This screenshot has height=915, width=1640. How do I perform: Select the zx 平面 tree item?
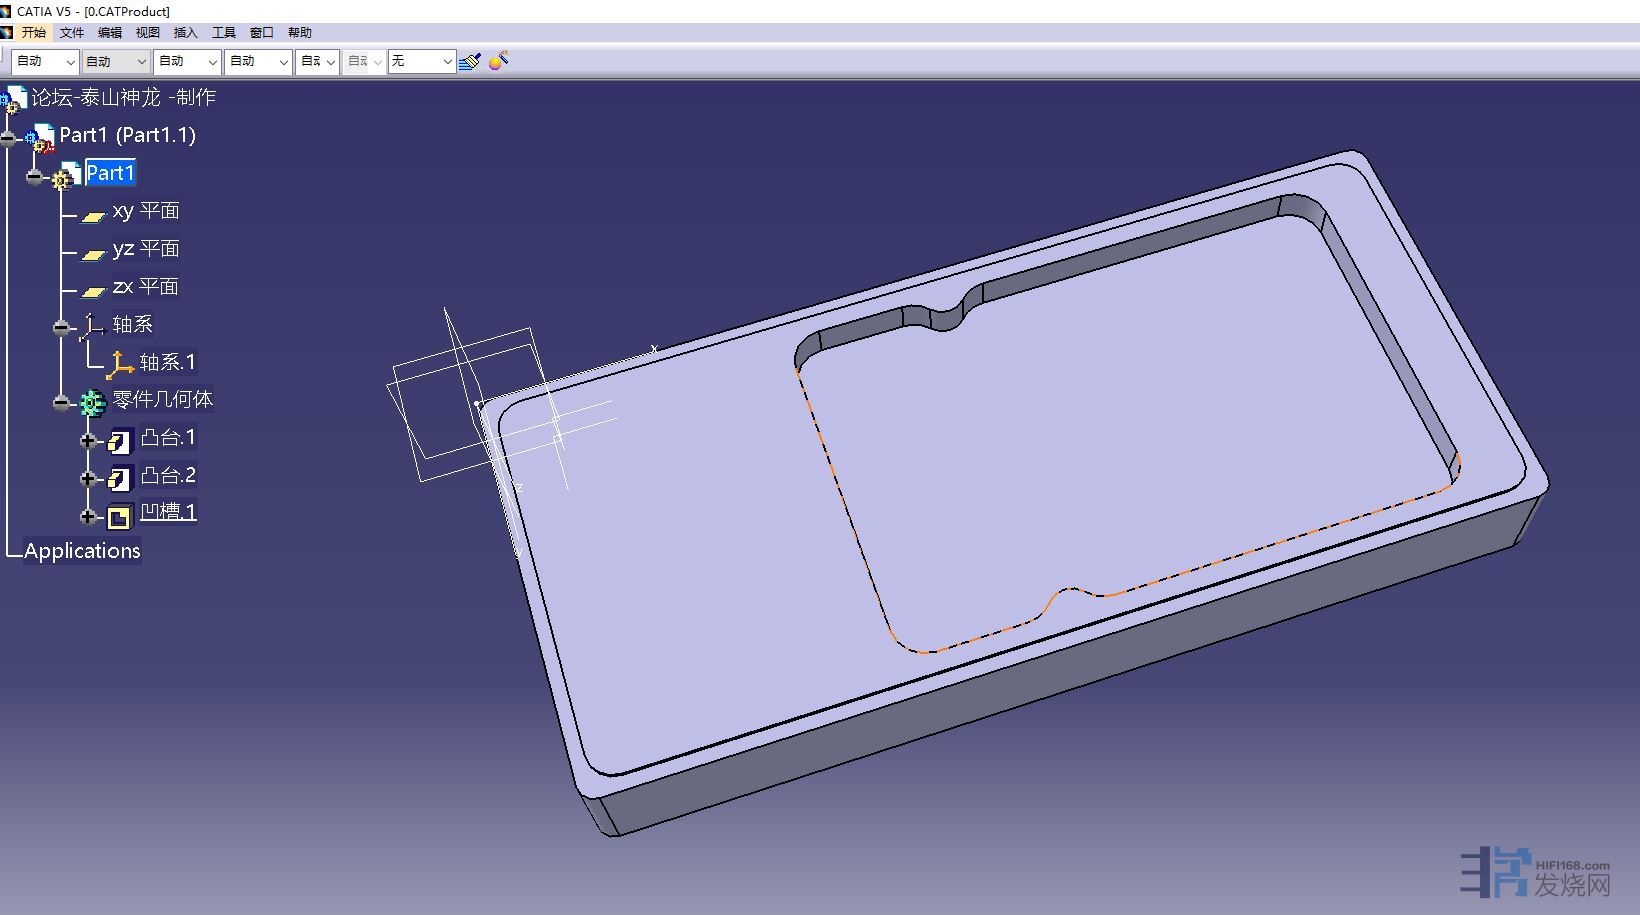click(x=146, y=287)
